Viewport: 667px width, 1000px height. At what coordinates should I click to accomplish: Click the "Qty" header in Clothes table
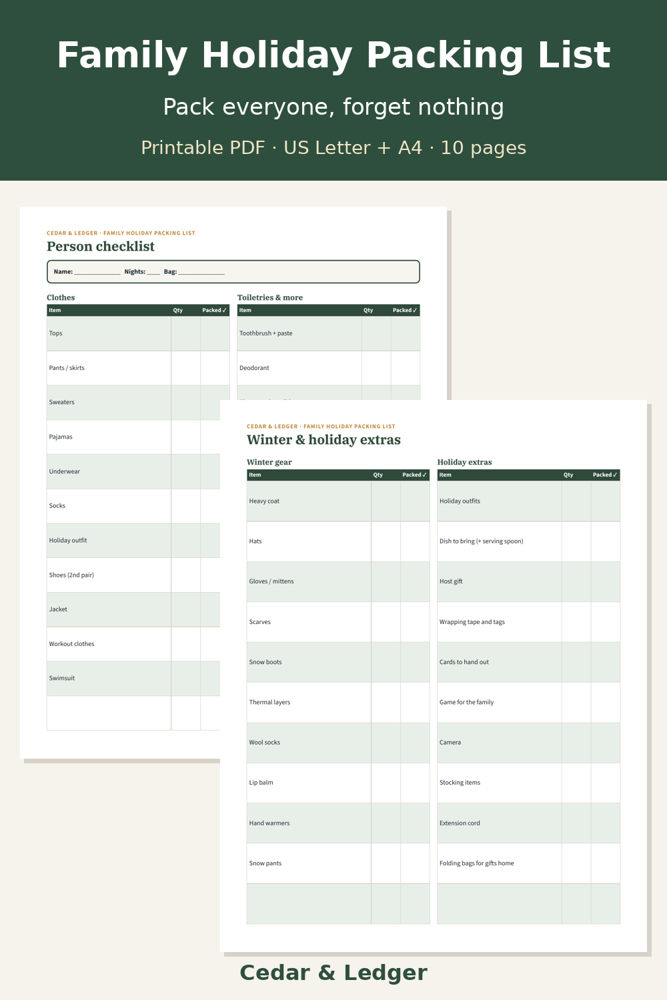[x=178, y=310]
